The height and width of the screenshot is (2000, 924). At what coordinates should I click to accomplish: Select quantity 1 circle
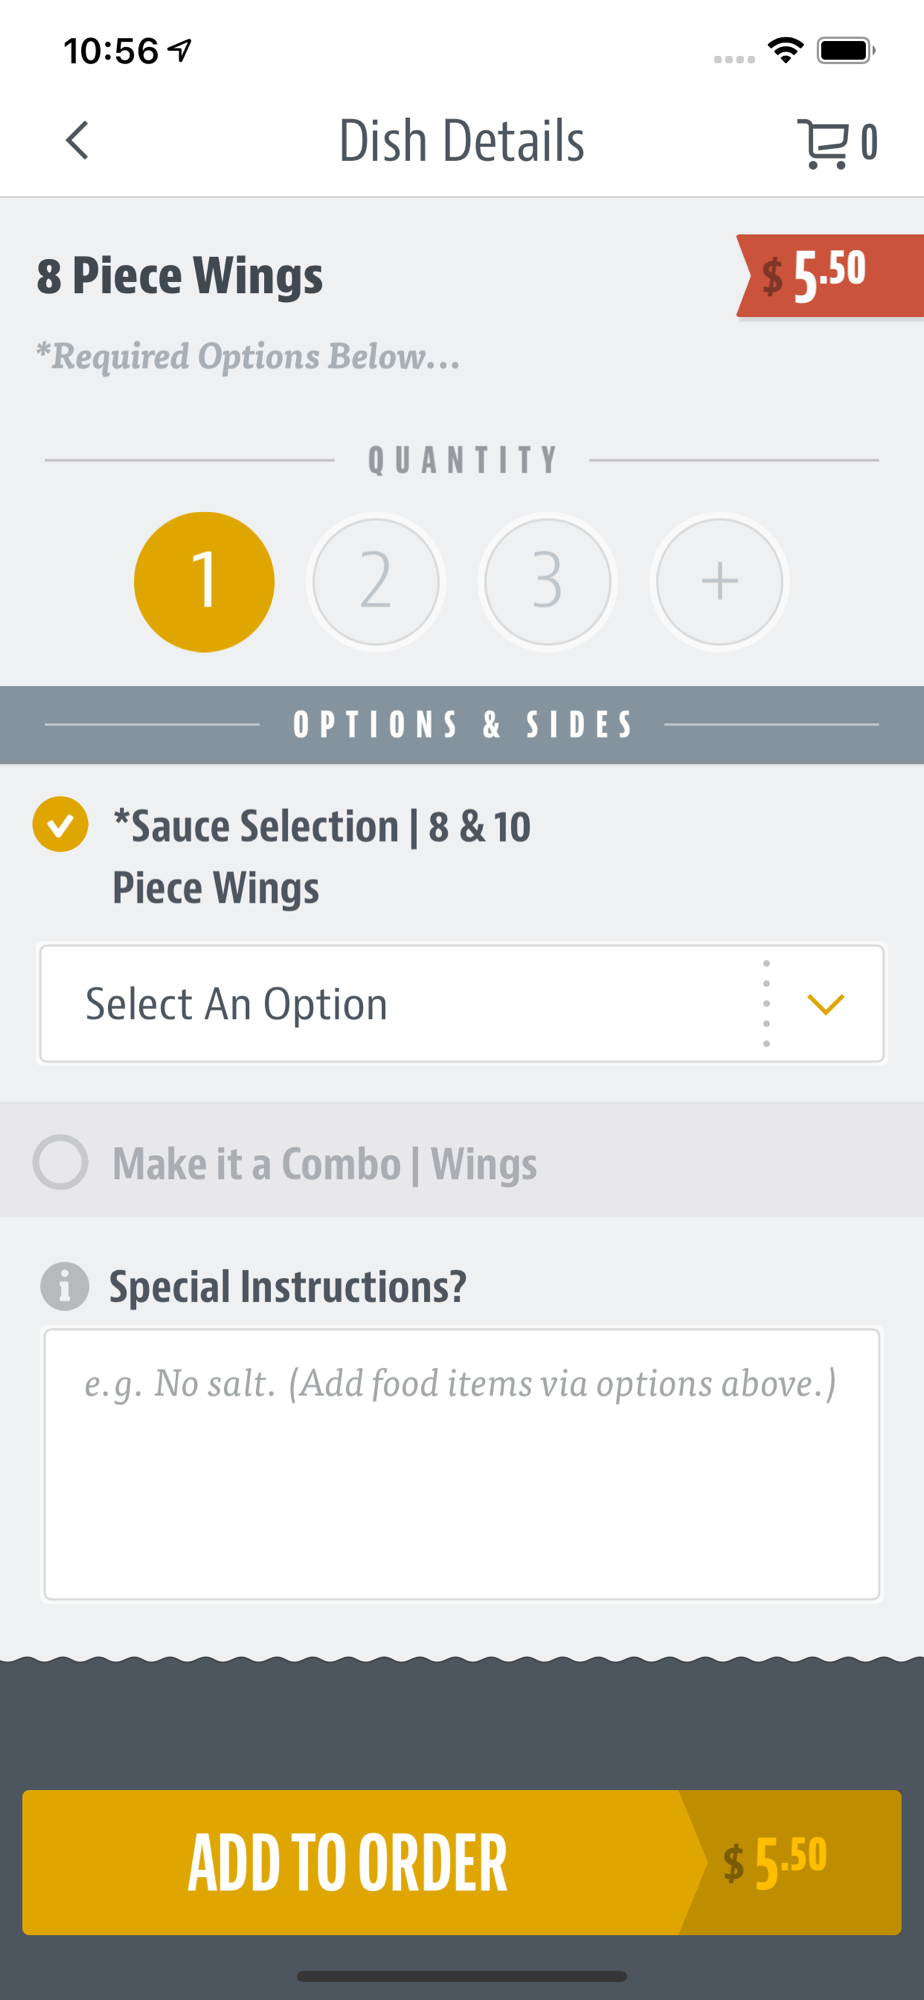click(x=204, y=581)
